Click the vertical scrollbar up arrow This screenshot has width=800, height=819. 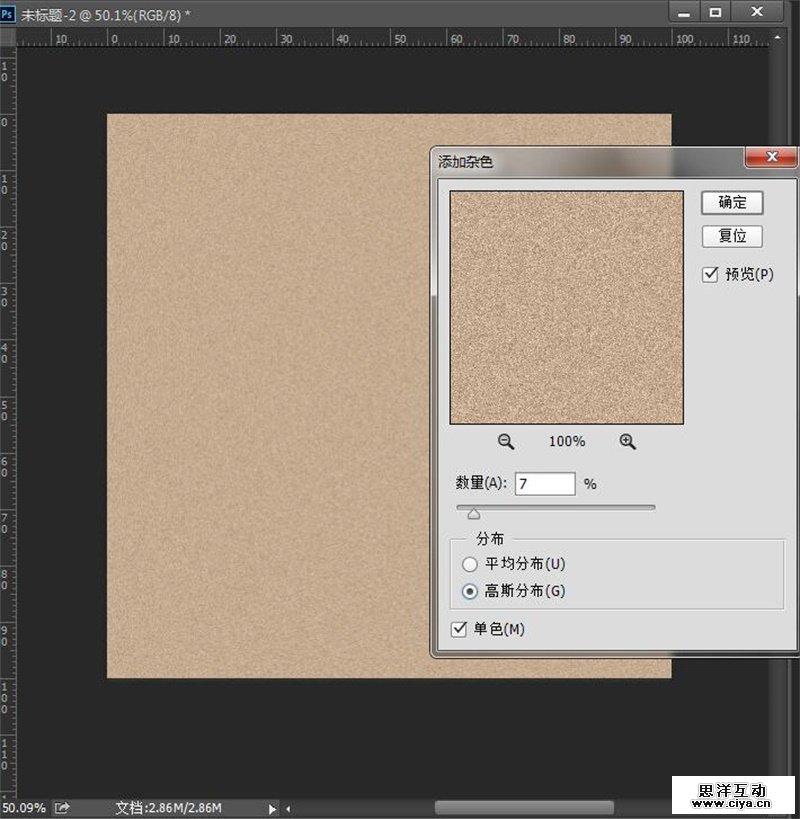[780, 37]
